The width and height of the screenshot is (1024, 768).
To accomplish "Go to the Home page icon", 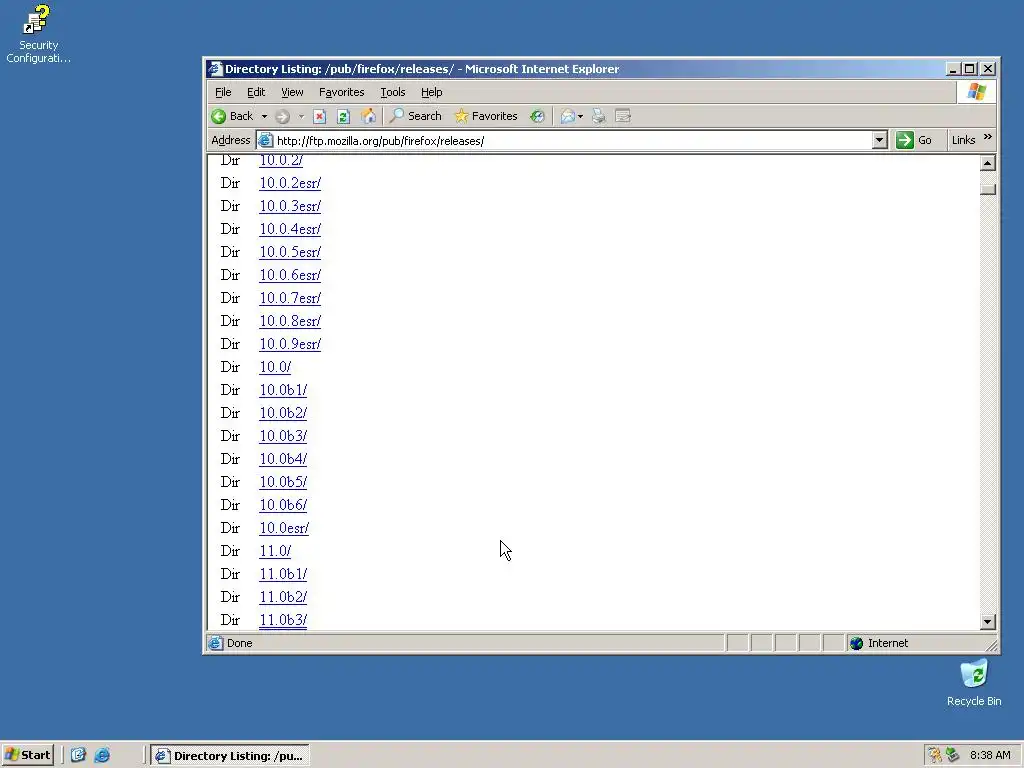I will coord(368,116).
